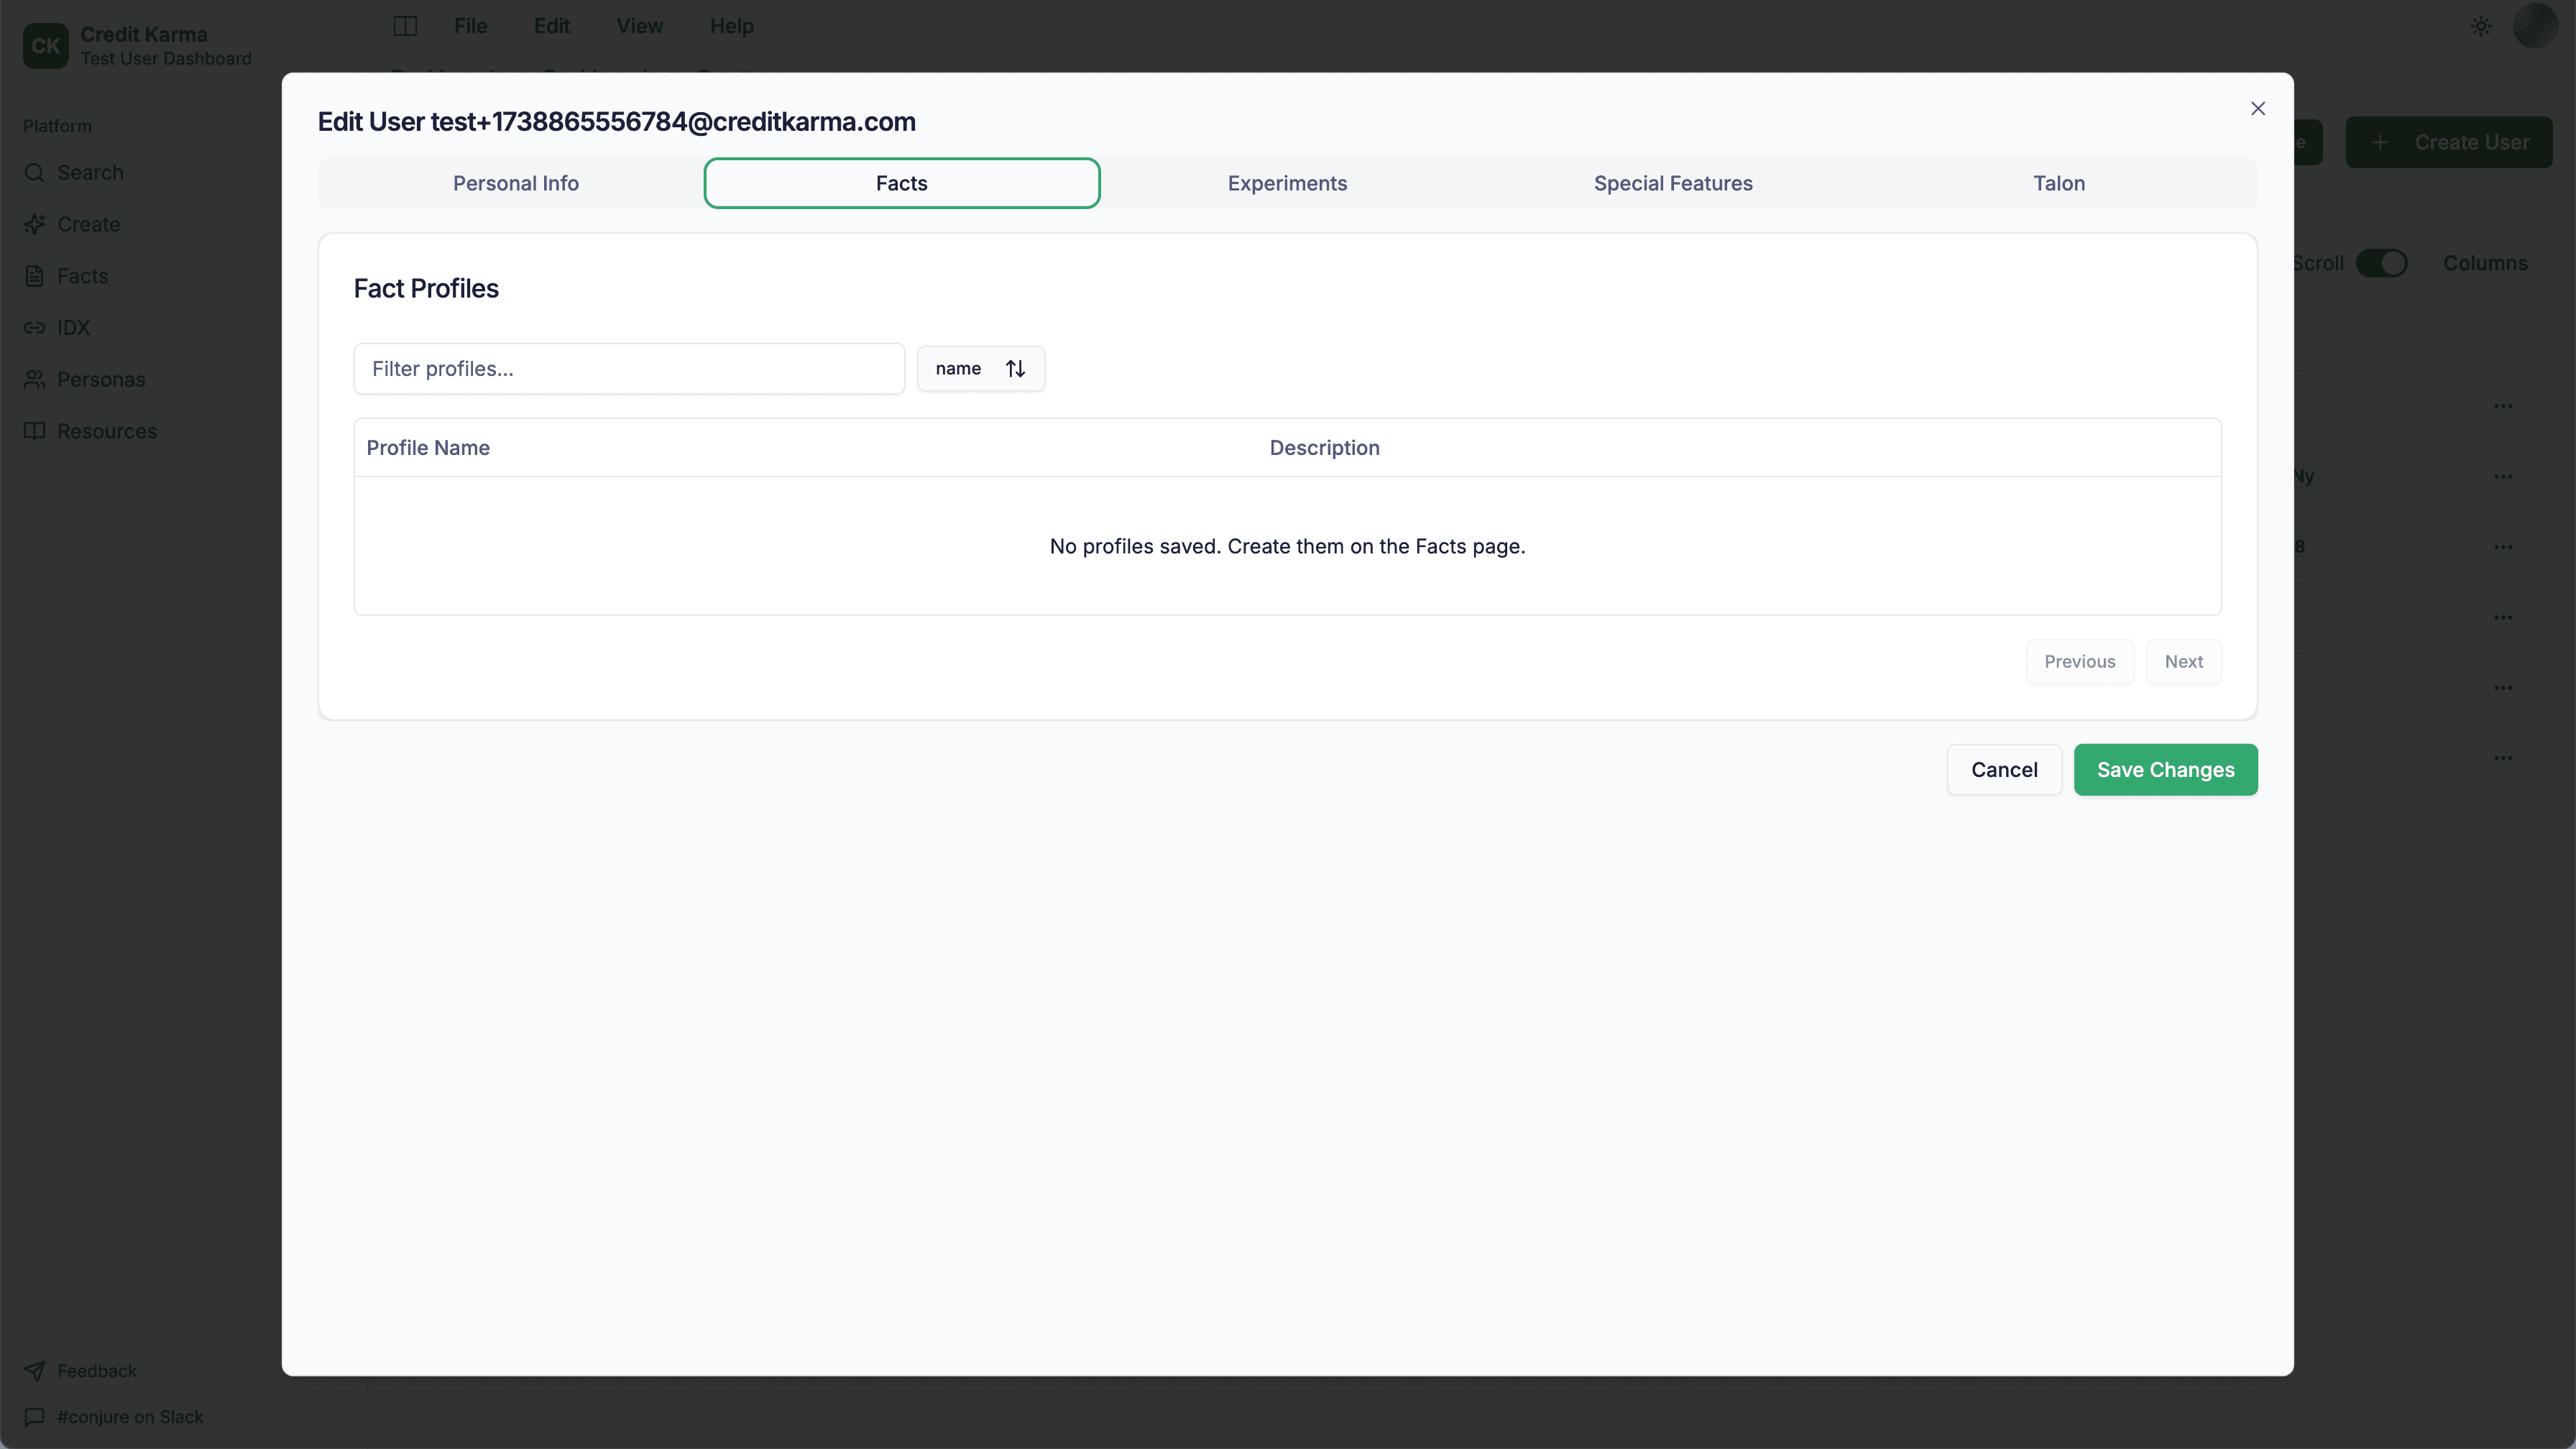
Task: Switch to light mode using the sun icon
Action: coord(2481,26)
